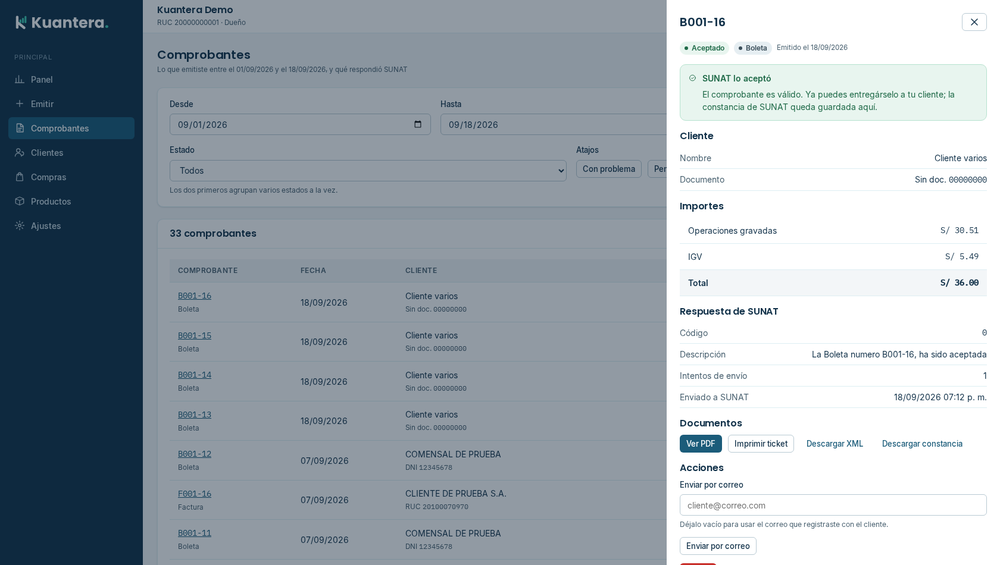The width and height of the screenshot is (1000, 565).
Task: Open factura F001-16 link
Action: pos(195,494)
